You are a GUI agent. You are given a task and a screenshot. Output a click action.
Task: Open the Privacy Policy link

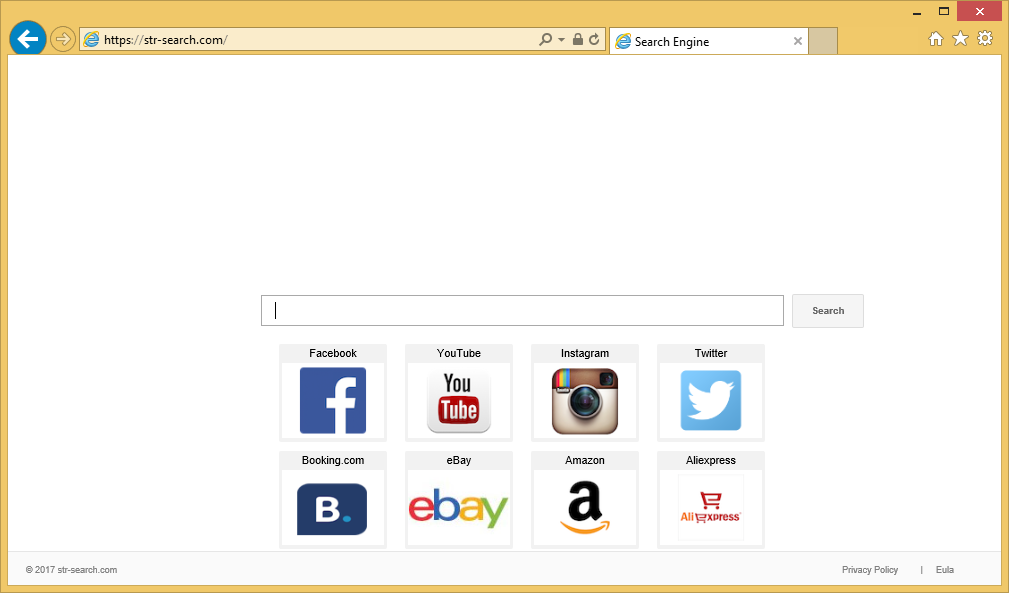coord(869,570)
